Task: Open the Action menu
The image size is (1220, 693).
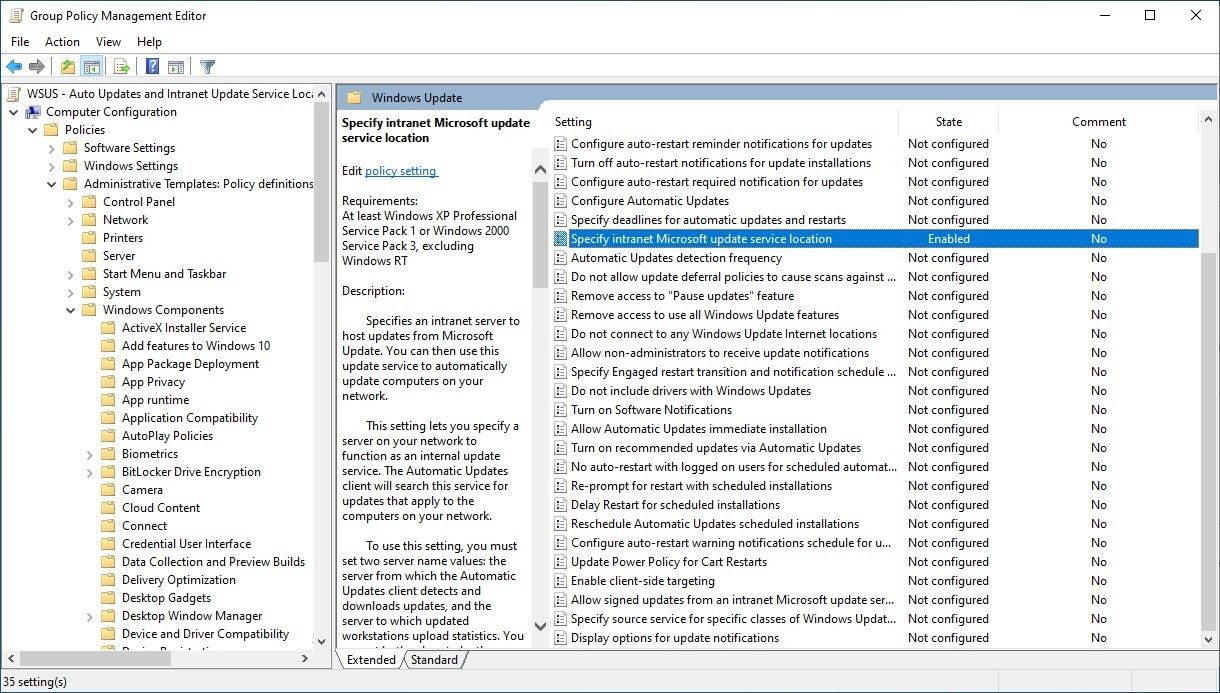Action: pyautogui.click(x=62, y=42)
